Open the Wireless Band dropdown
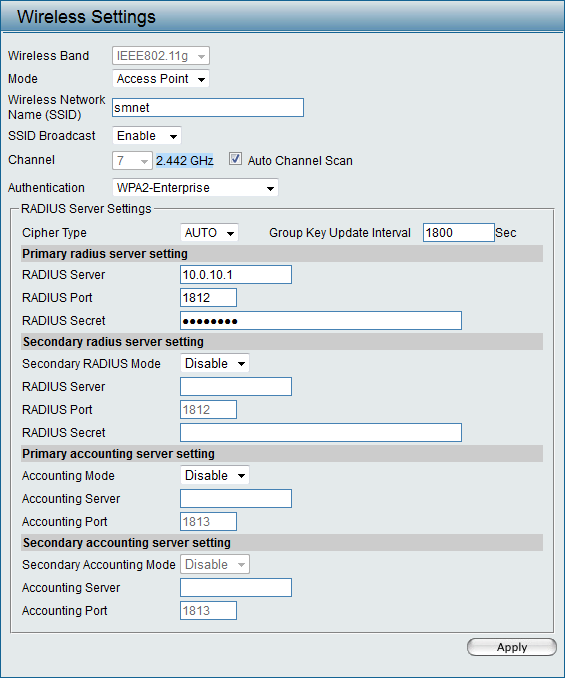This screenshot has width=565, height=678. (161, 56)
